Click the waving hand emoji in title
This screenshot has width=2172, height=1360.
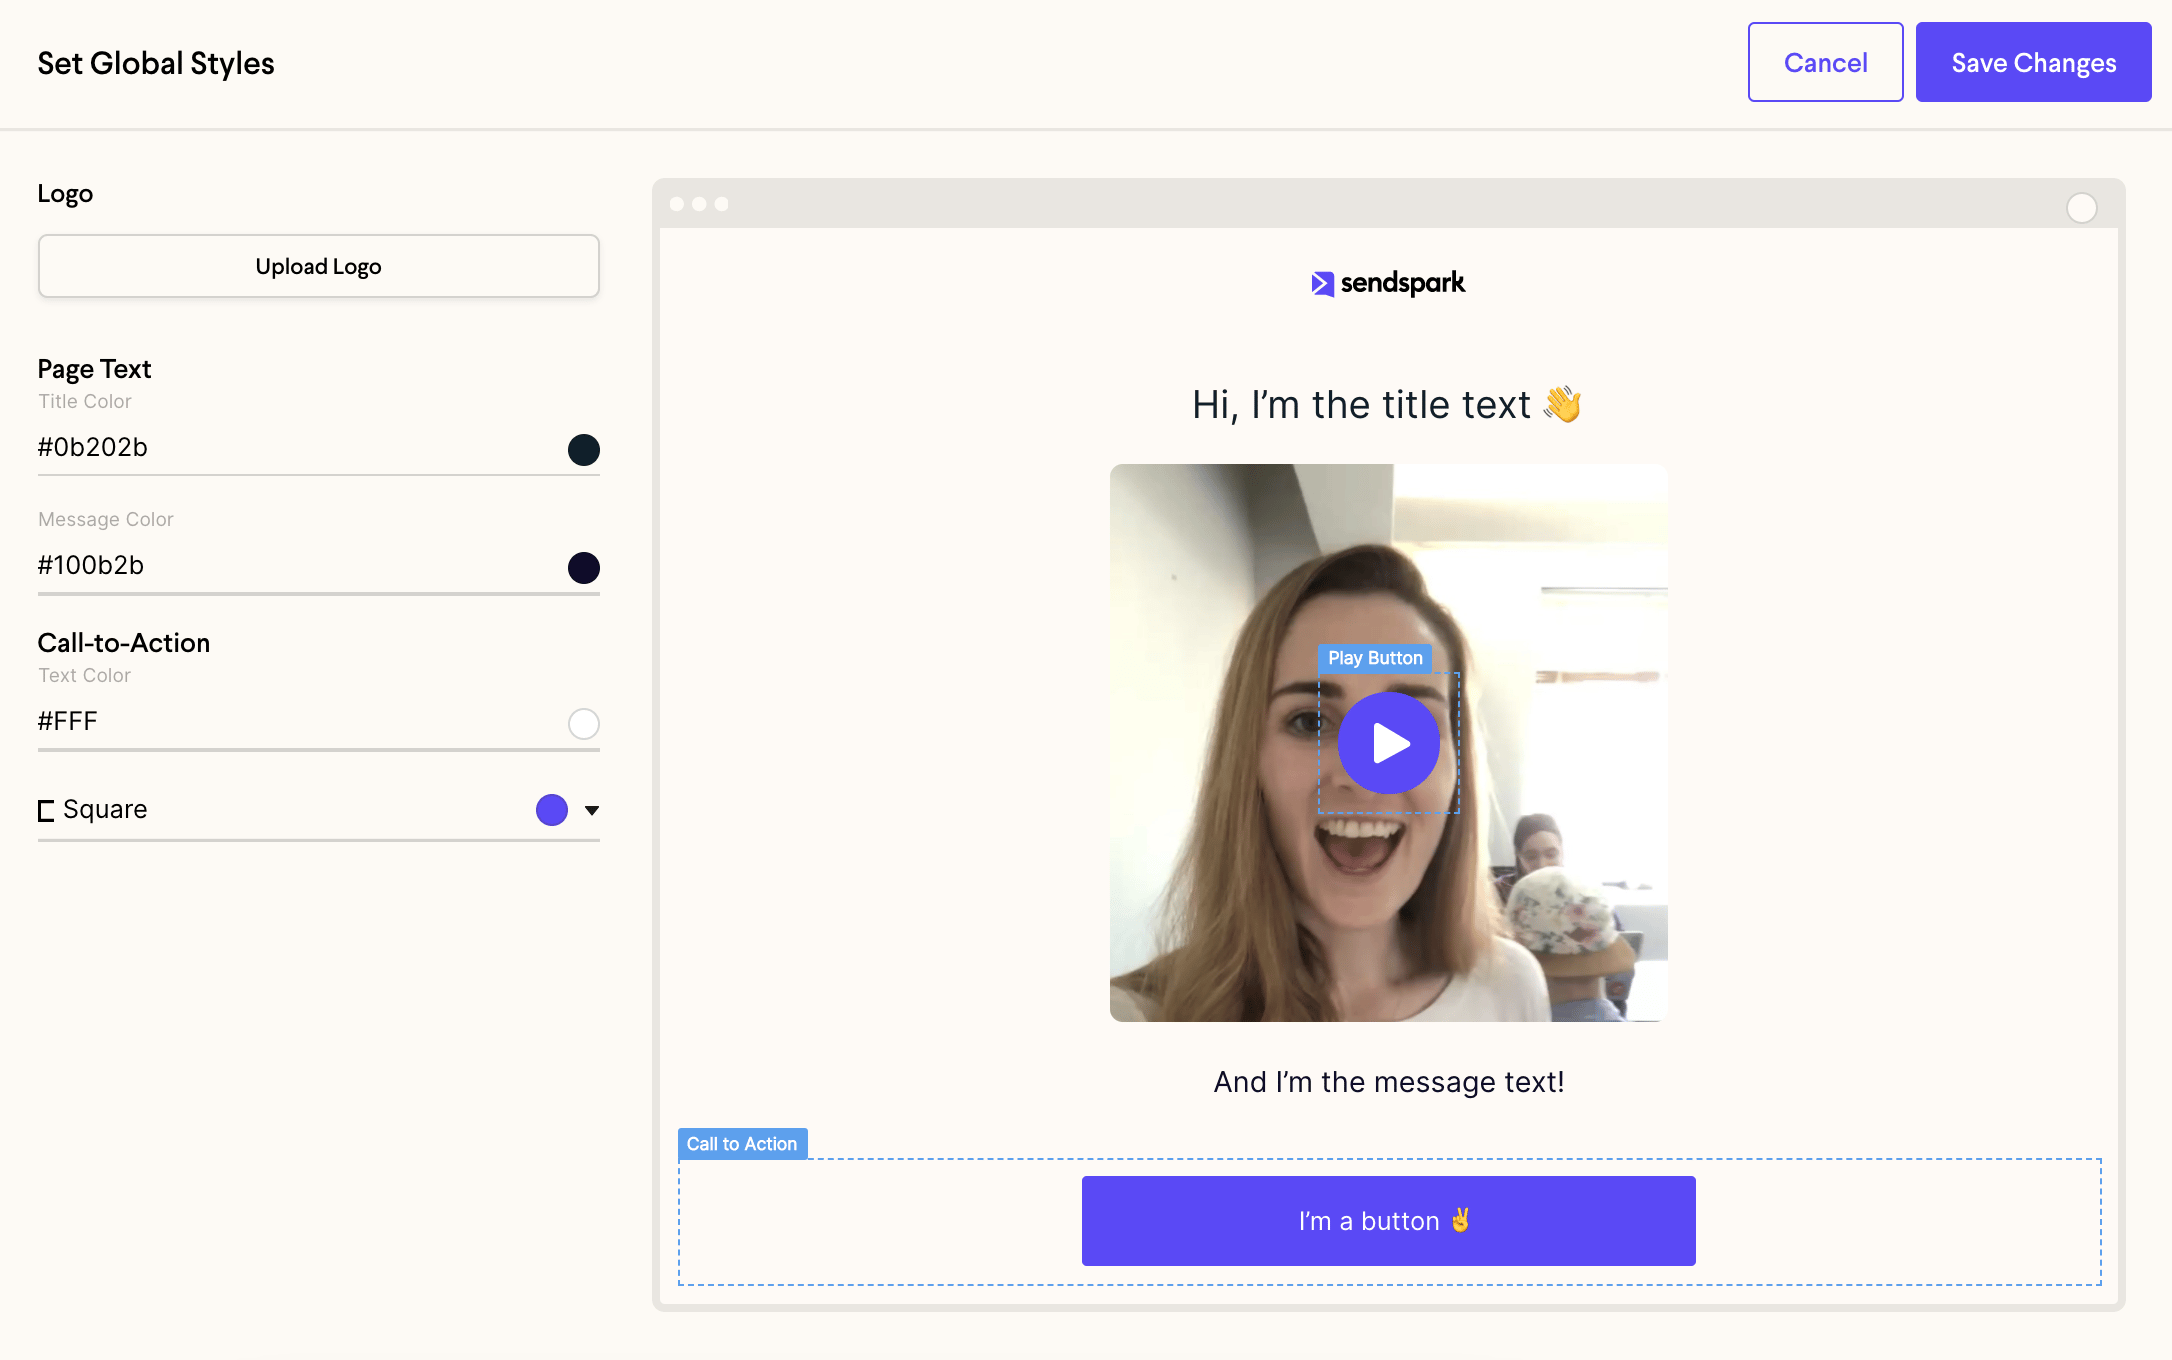pos(1562,404)
